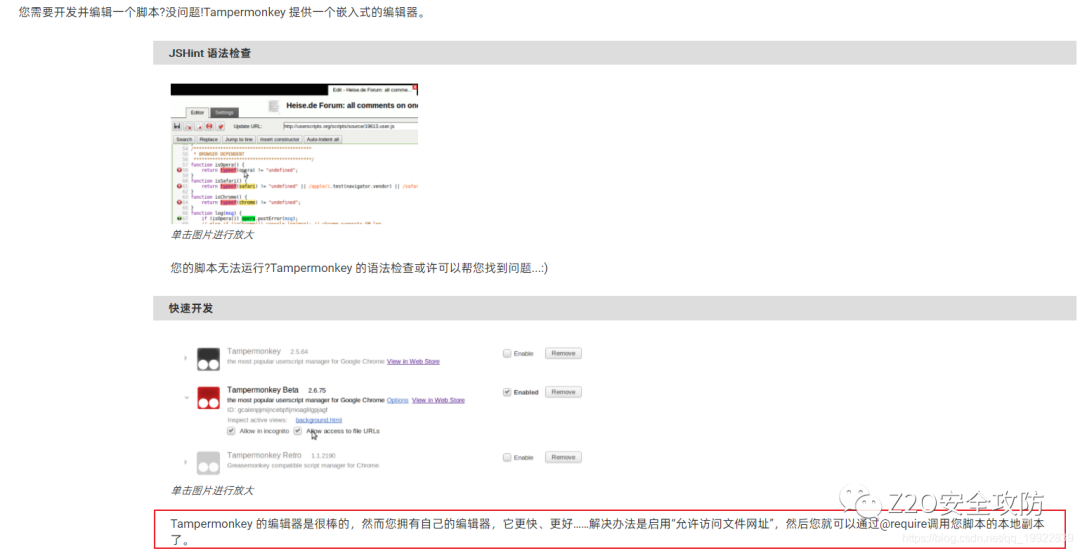This screenshot has width=1080, height=551.
Task: Click Remove for Tampermonkey Retro
Action: [x=563, y=457]
